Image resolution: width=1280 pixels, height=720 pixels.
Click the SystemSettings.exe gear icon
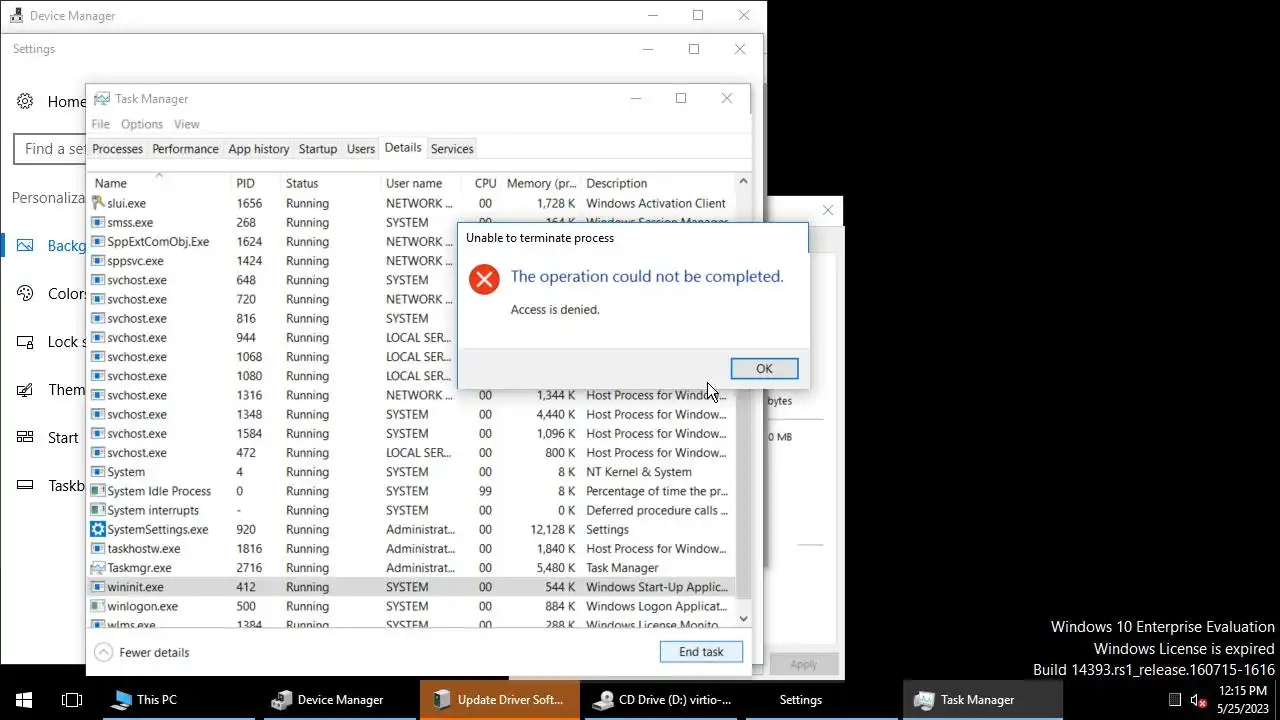point(98,529)
